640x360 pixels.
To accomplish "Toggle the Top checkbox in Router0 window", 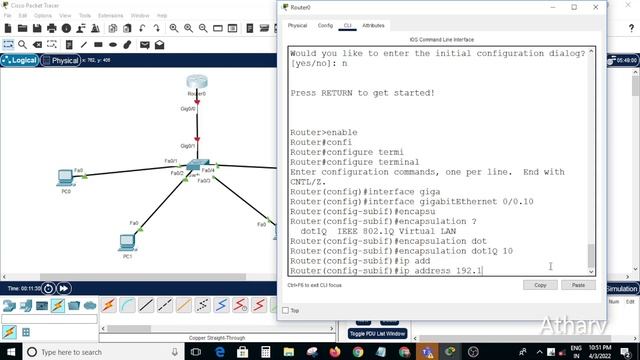I will coord(285,310).
